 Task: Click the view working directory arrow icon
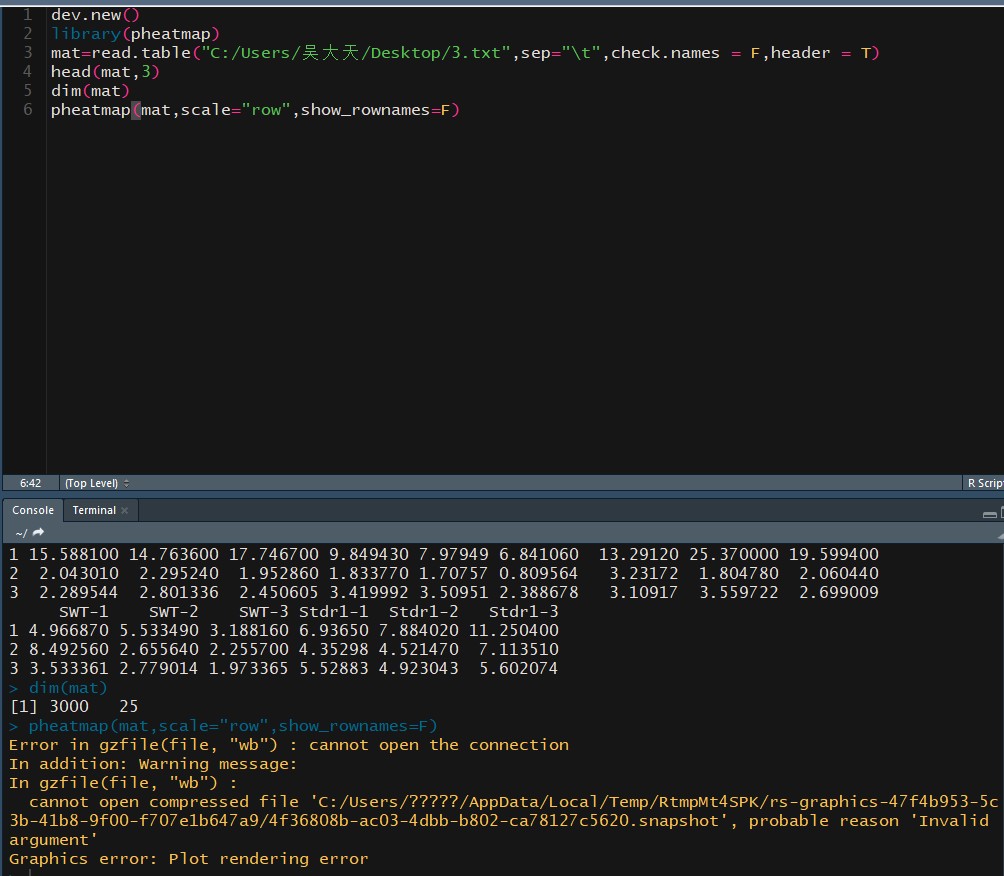(x=39, y=533)
